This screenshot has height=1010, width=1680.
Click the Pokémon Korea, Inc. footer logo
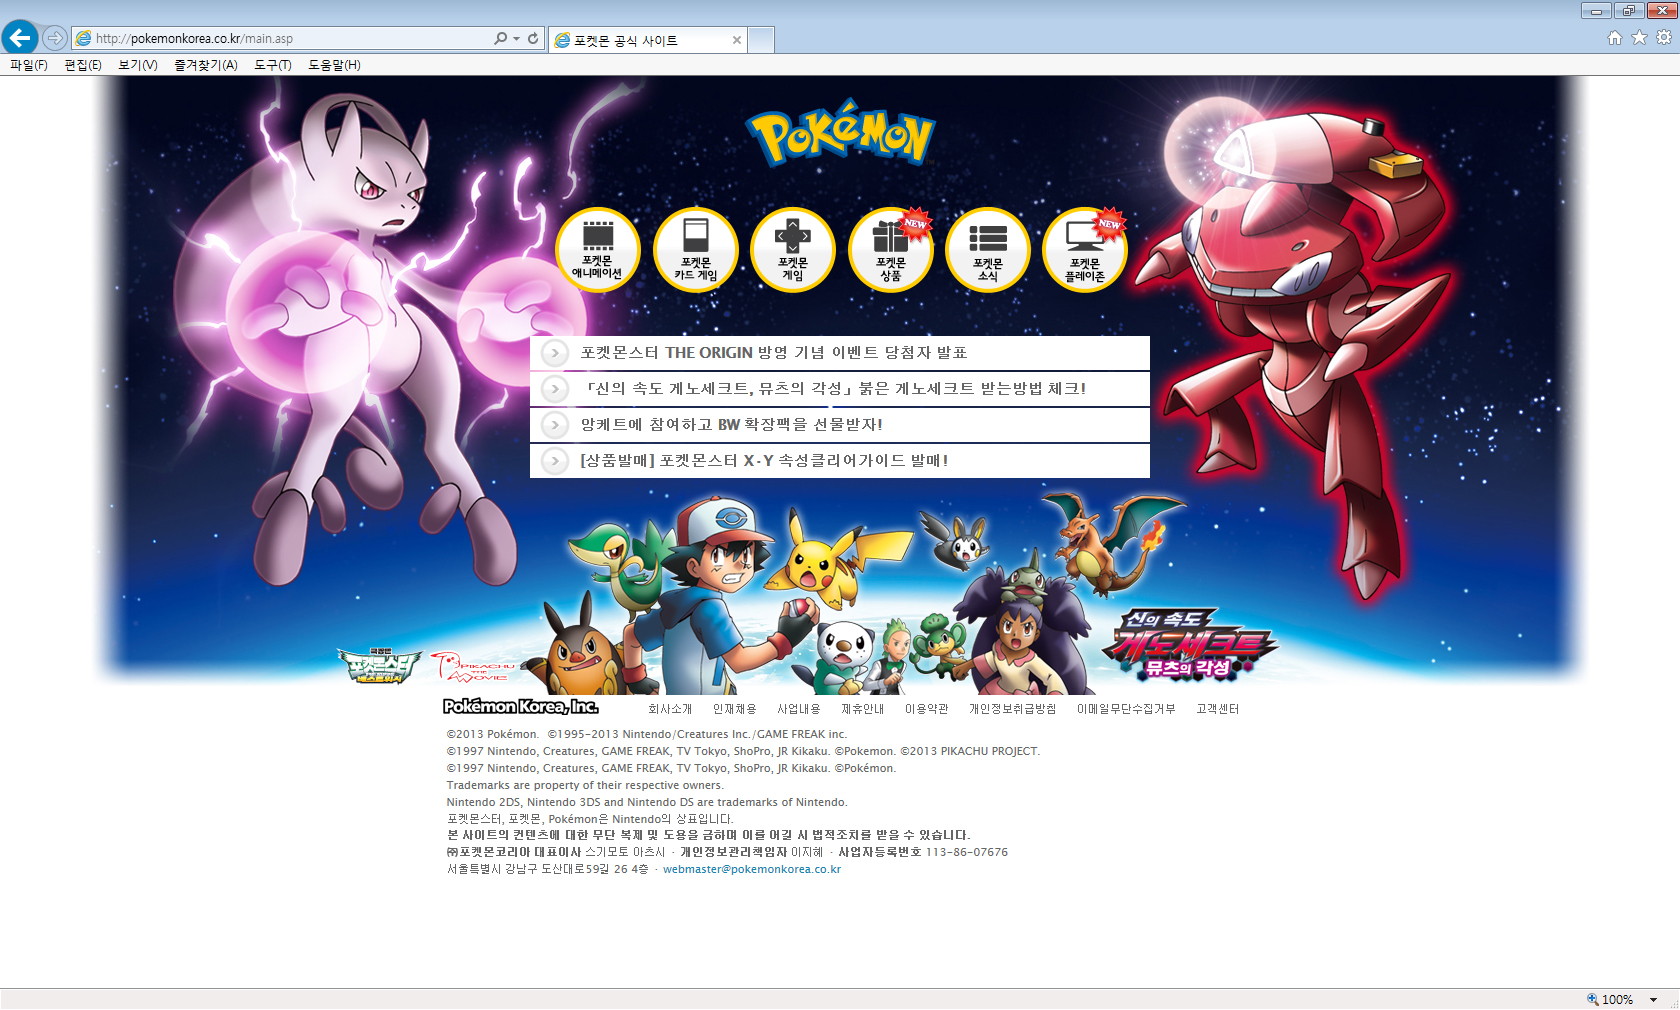521,707
